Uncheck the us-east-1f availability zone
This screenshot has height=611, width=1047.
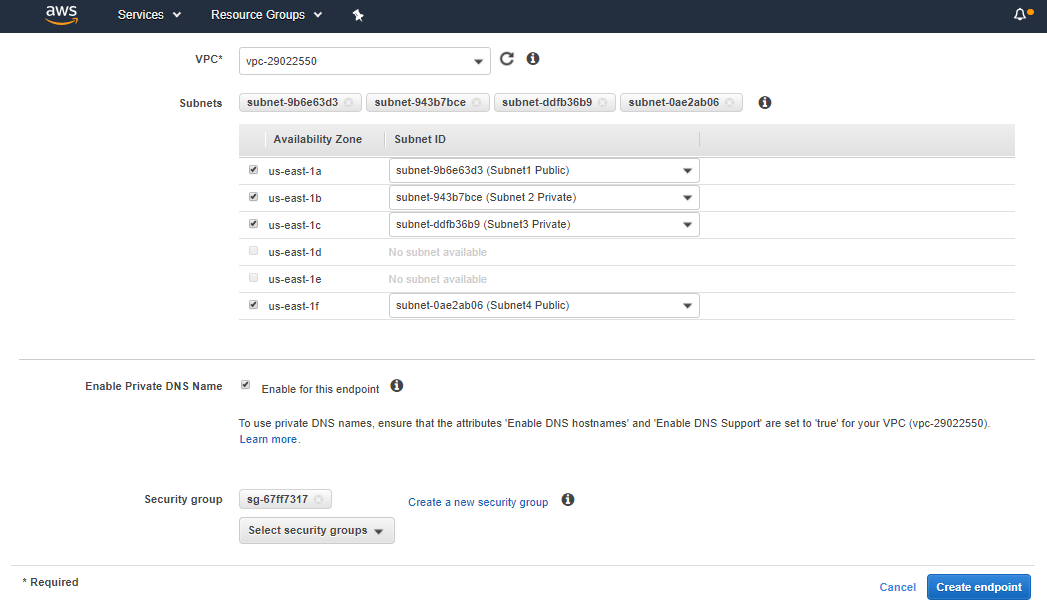[x=253, y=305]
